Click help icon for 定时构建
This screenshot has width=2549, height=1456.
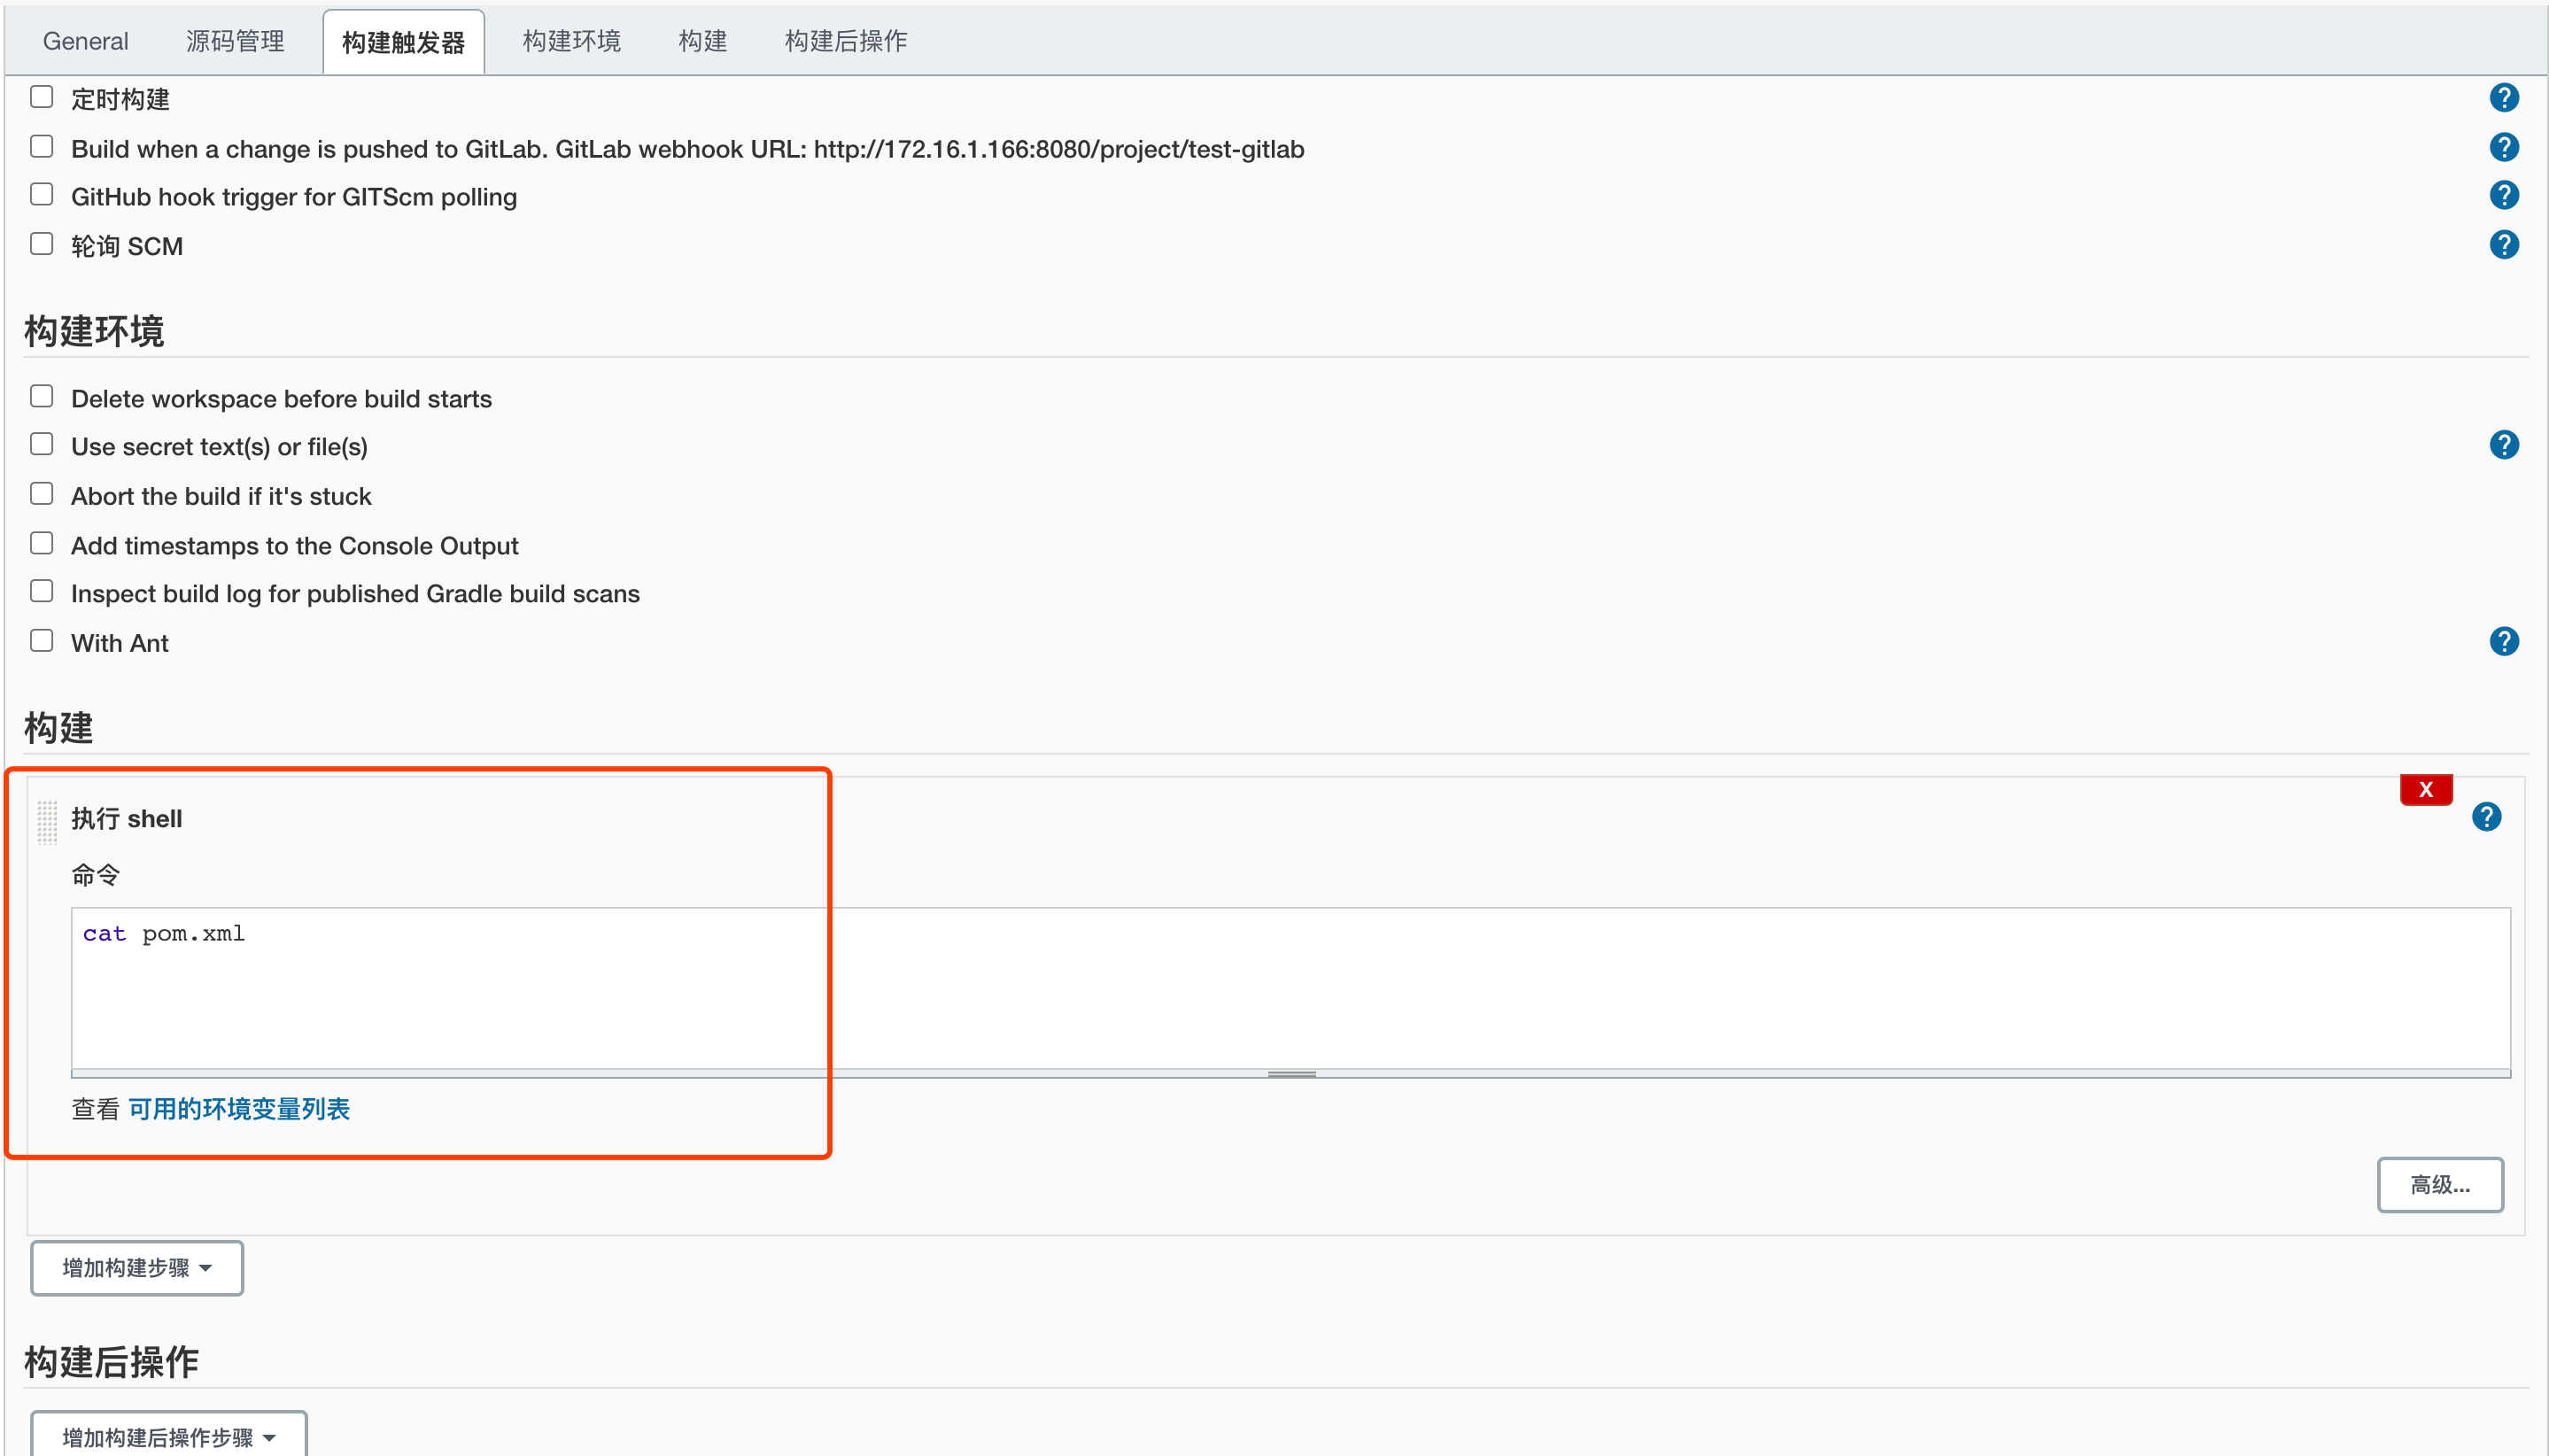click(2503, 98)
